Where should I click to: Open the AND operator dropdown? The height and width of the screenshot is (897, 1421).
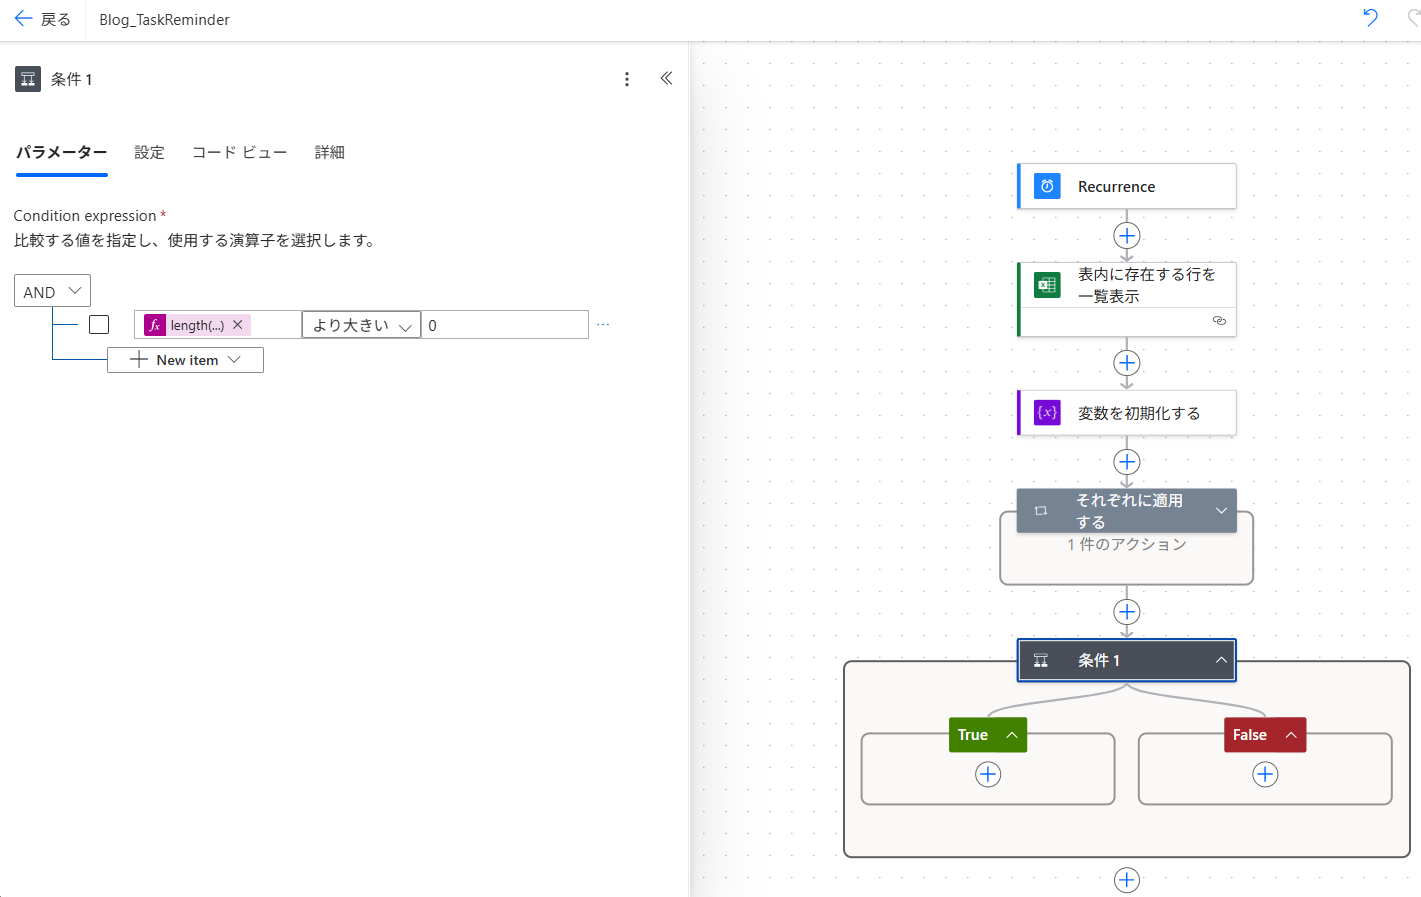pos(52,291)
